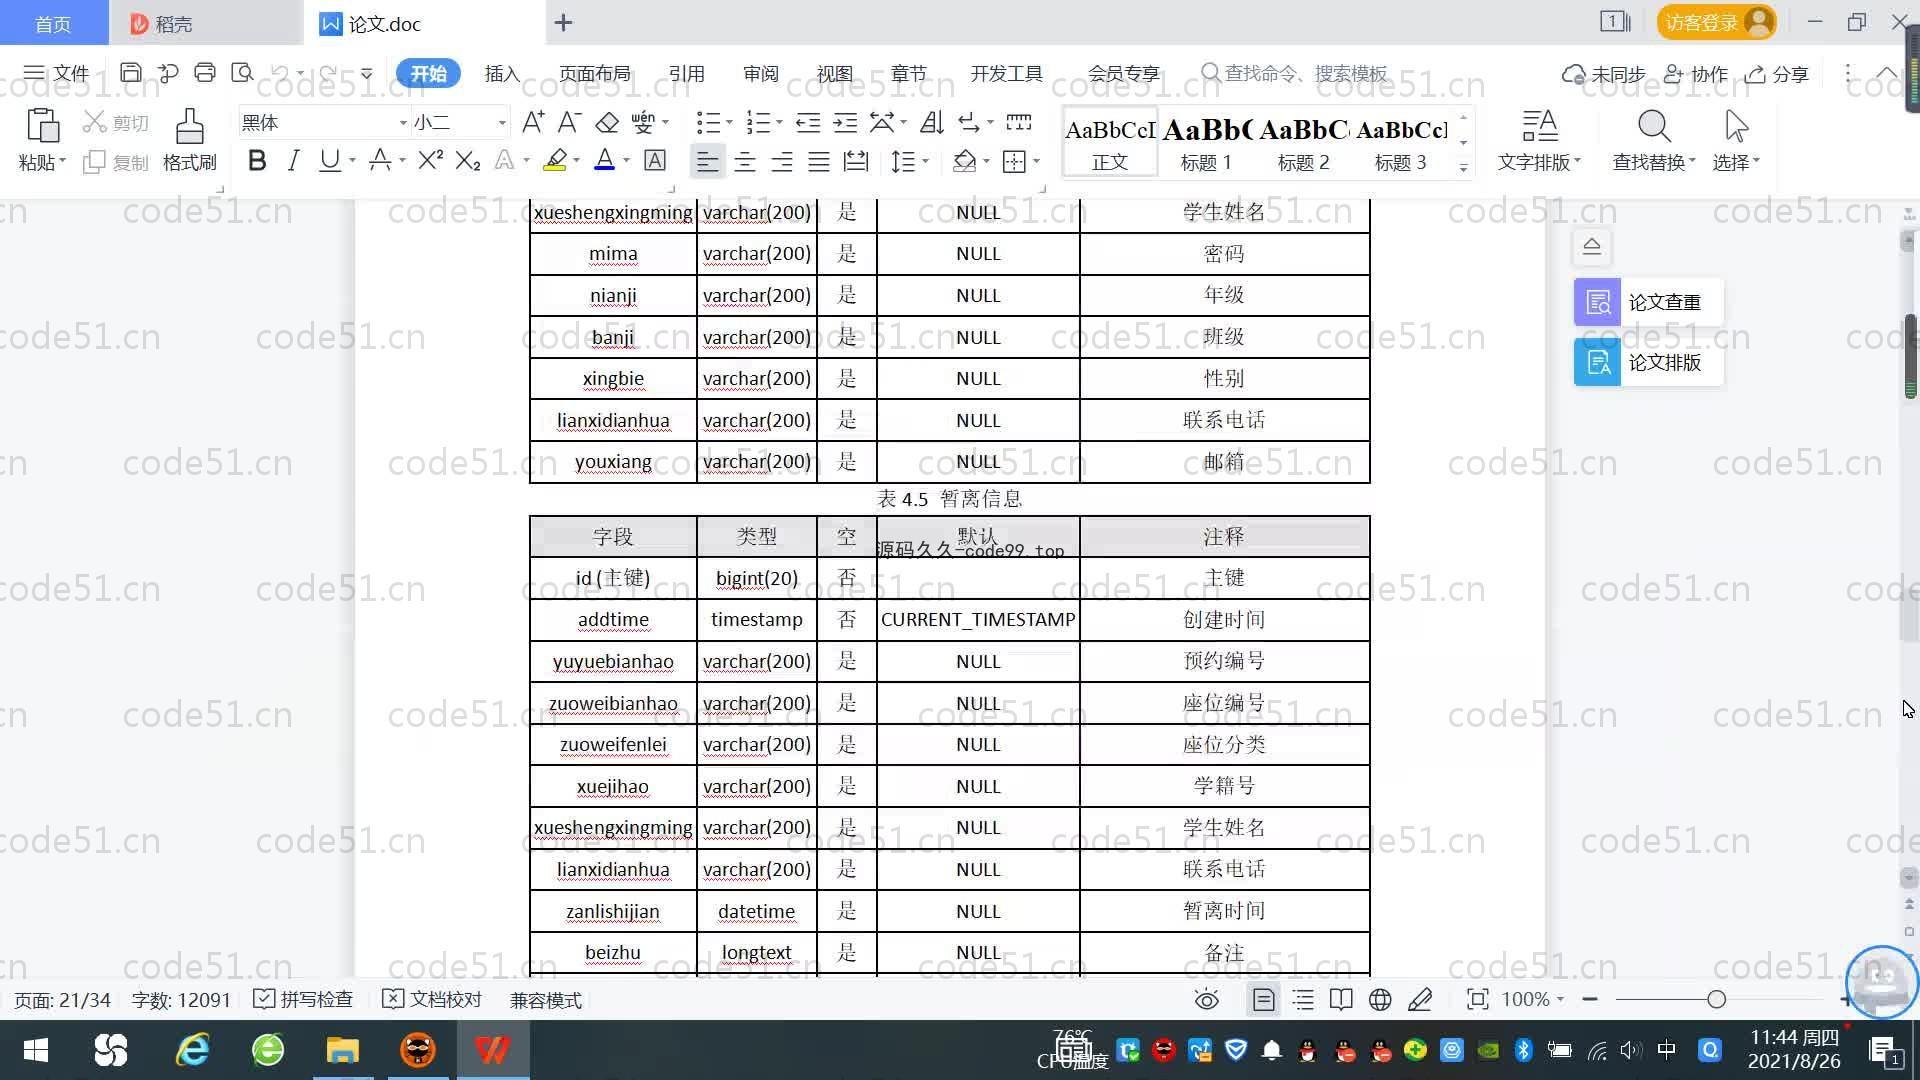The width and height of the screenshot is (1920, 1080).
Task: Center align the paragraph
Action: 745,161
